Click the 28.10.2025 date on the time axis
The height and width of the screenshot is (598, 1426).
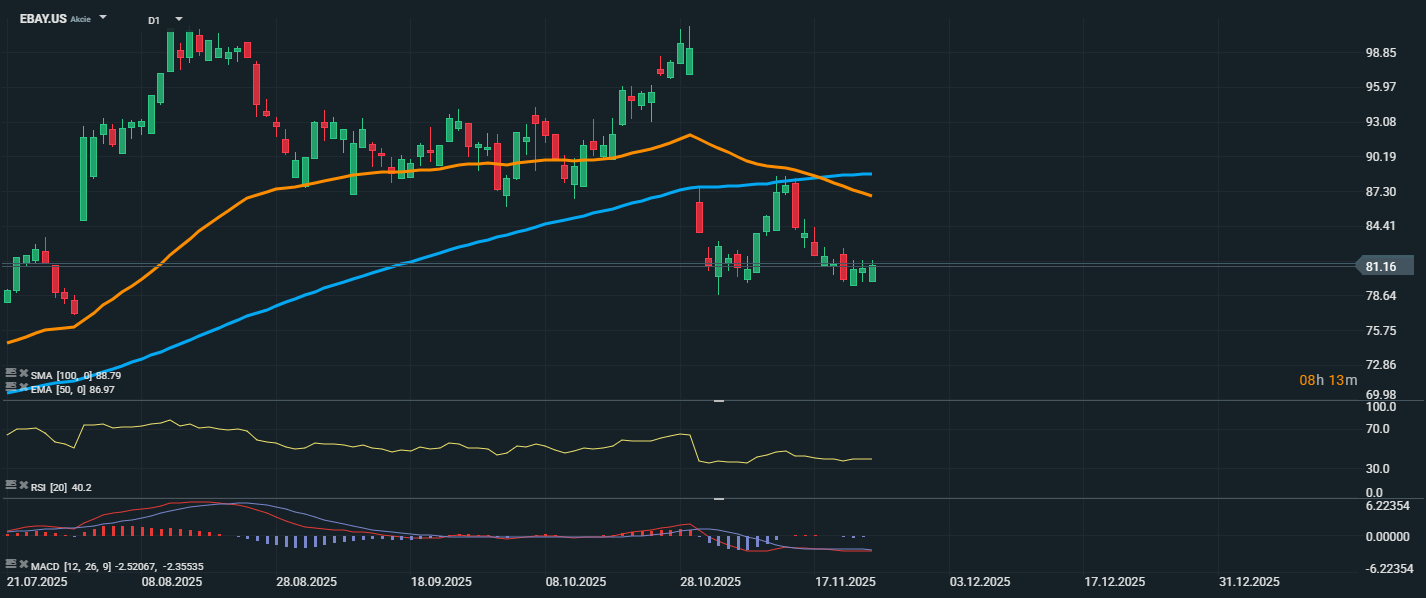click(710, 581)
